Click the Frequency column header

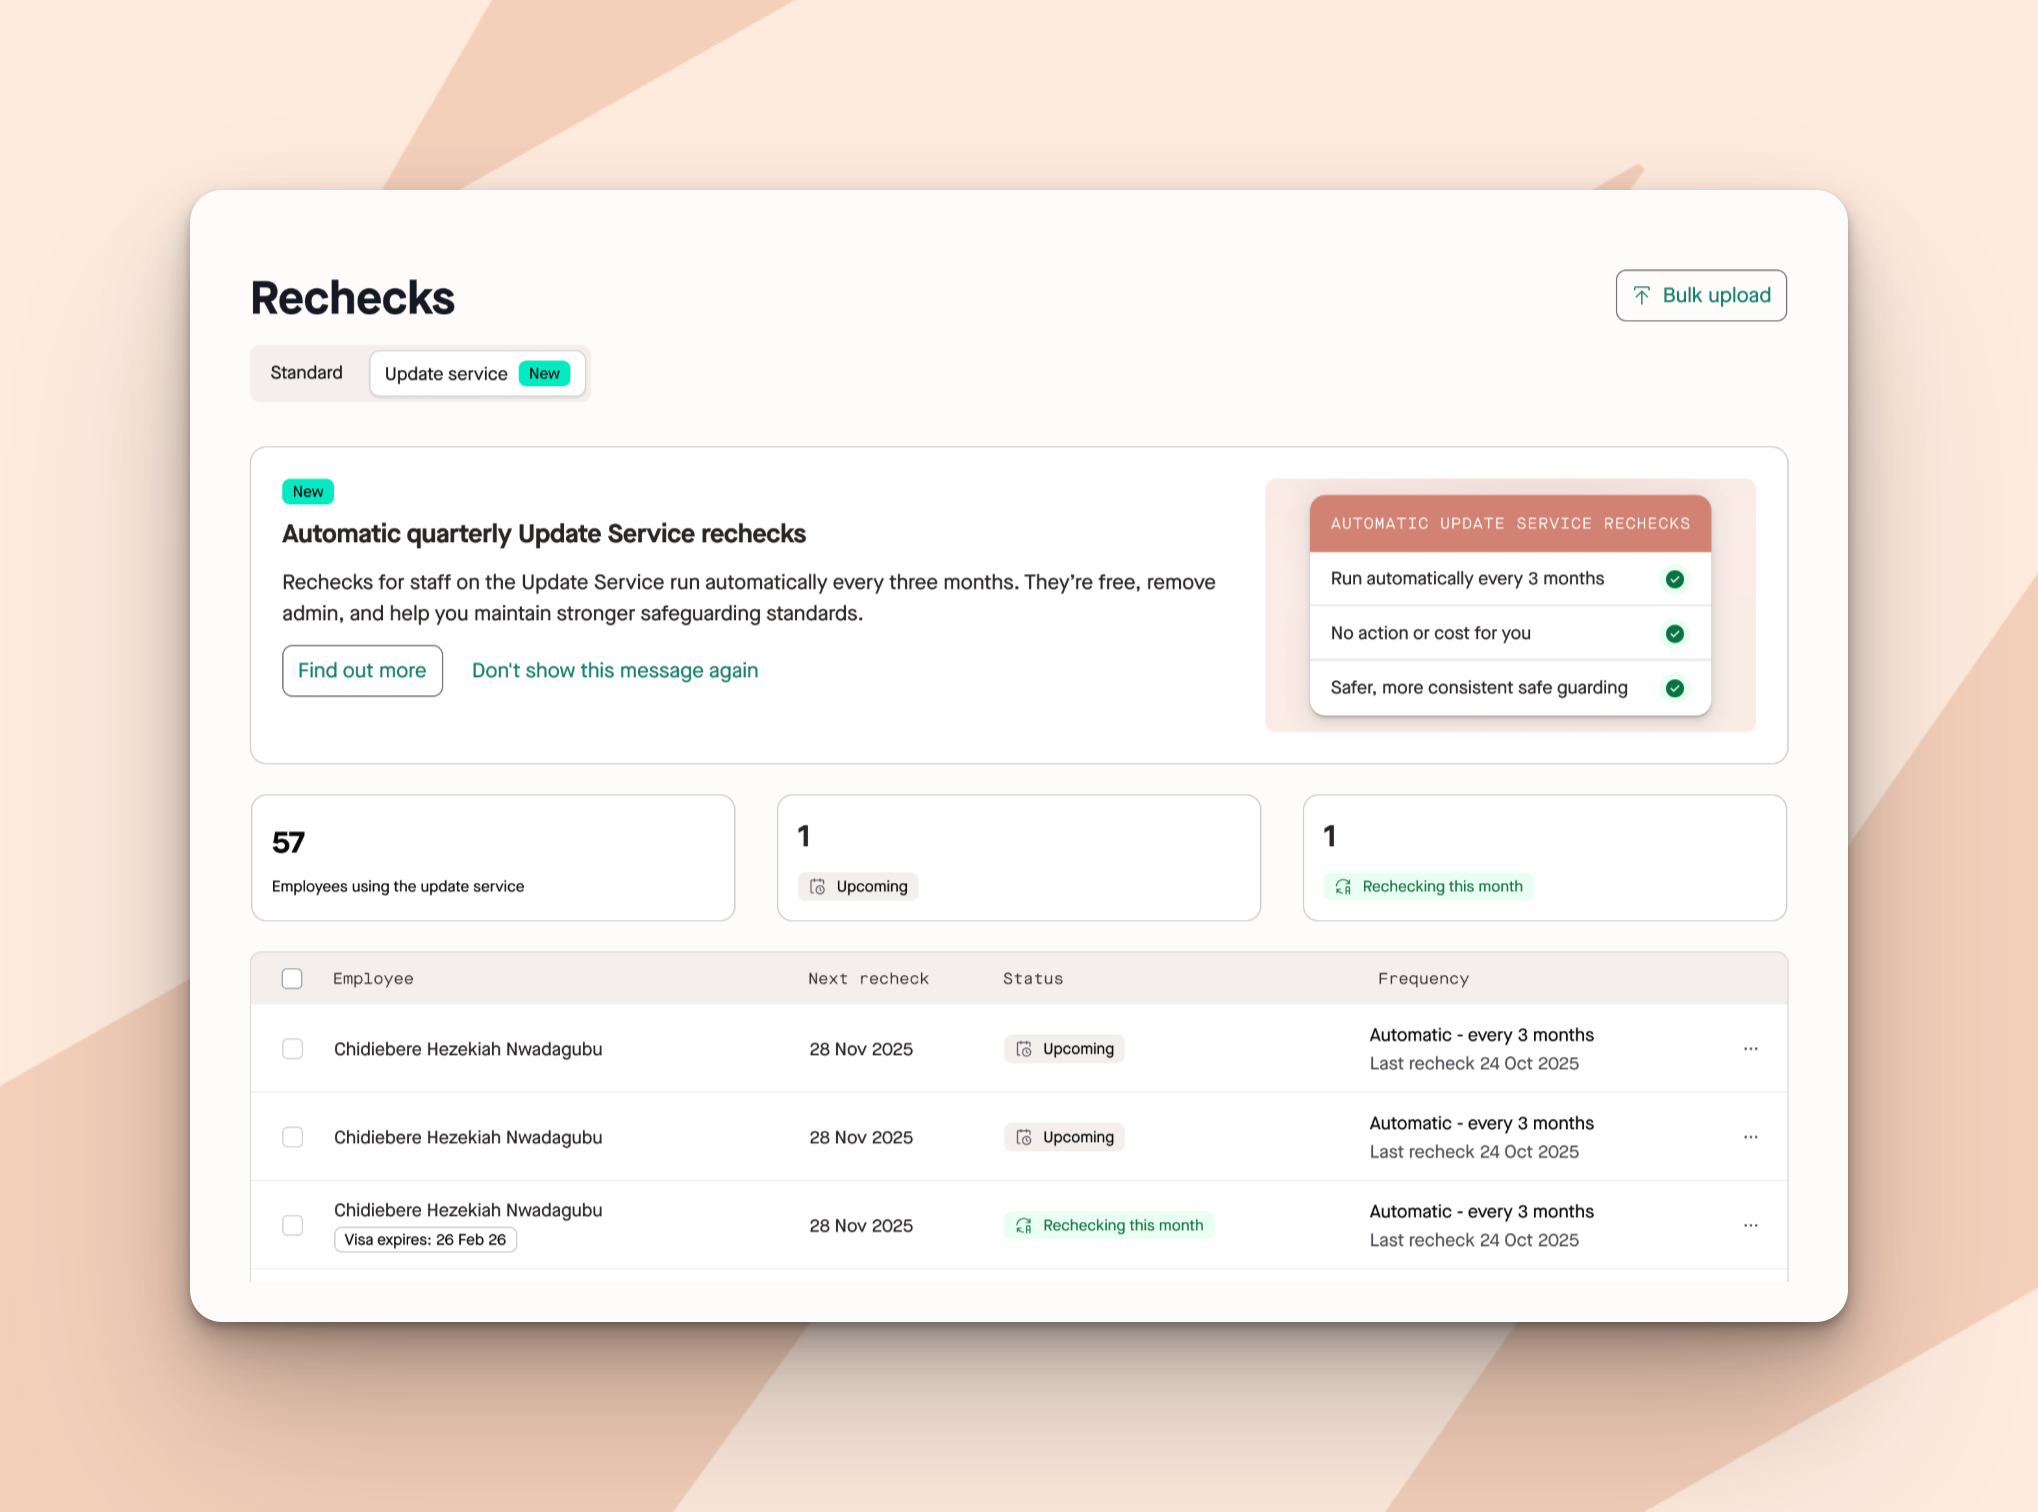click(x=1423, y=978)
